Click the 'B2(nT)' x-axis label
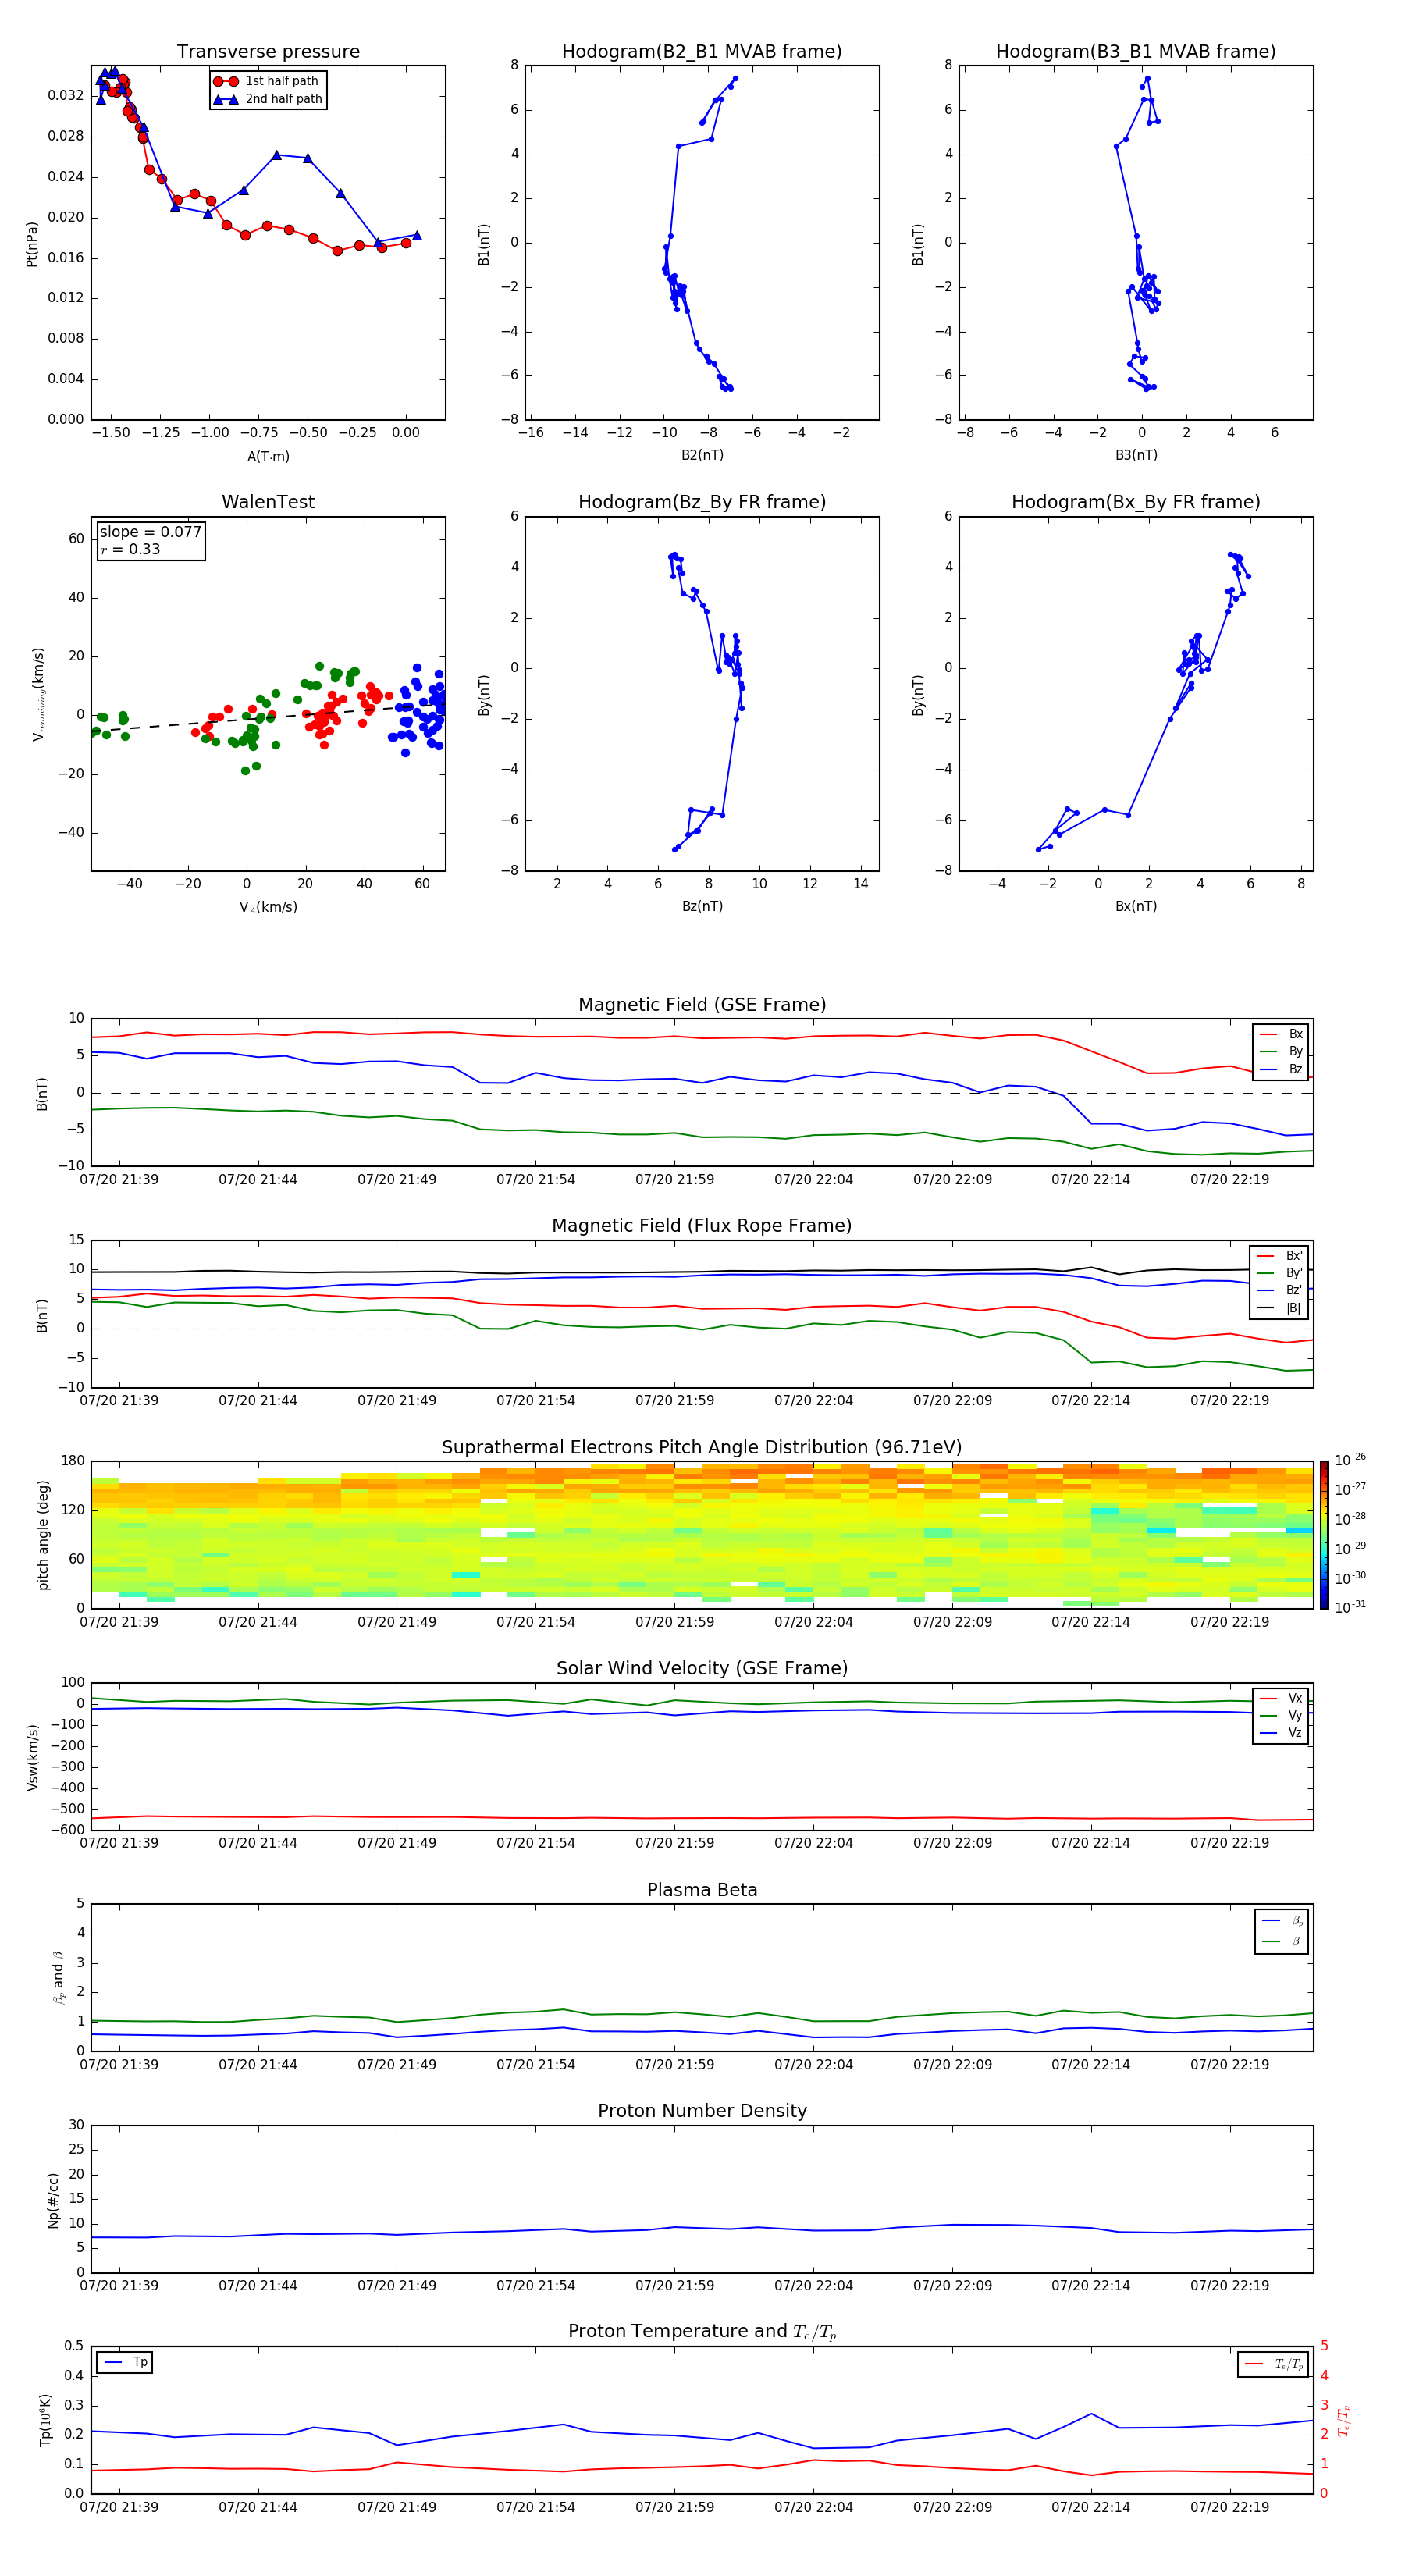Image resolution: width=1405 pixels, height=2576 pixels. point(702,455)
